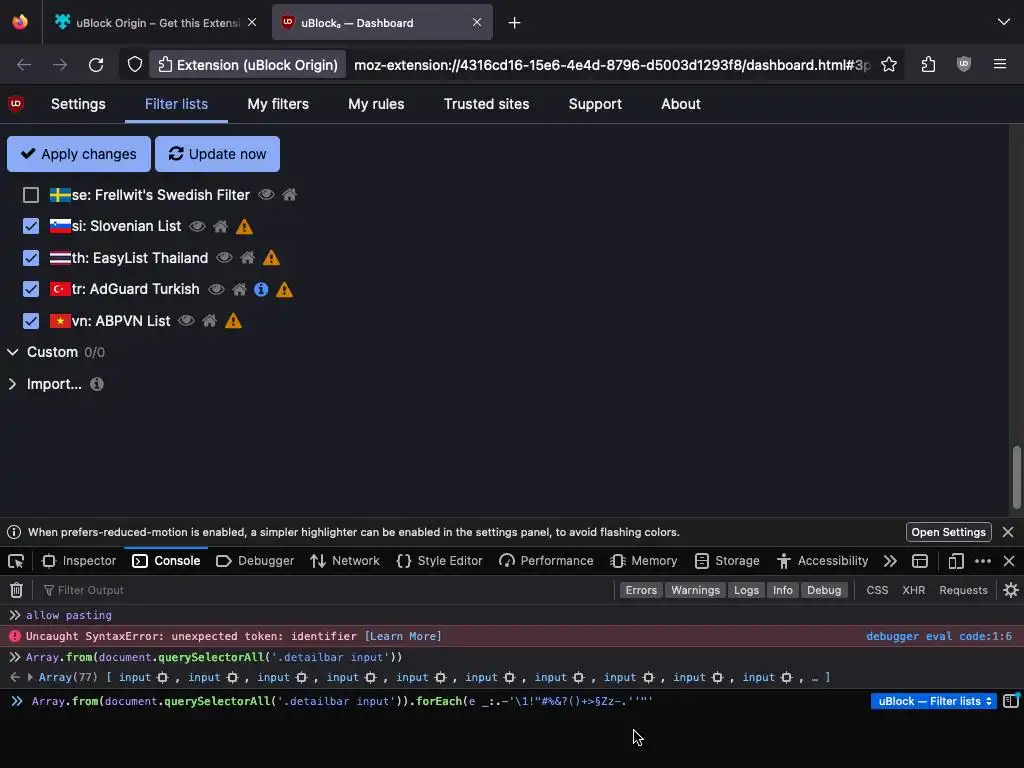Click the blue info icon for AdGuard Turkish

(x=261, y=289)
